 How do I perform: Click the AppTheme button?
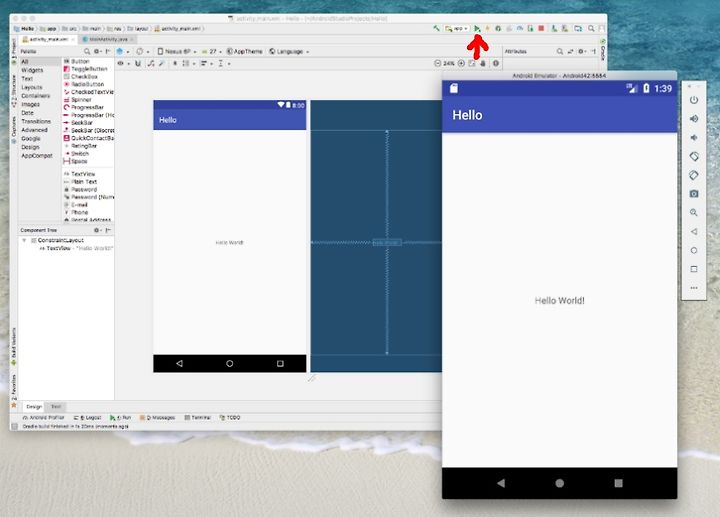tap(245, 51)
